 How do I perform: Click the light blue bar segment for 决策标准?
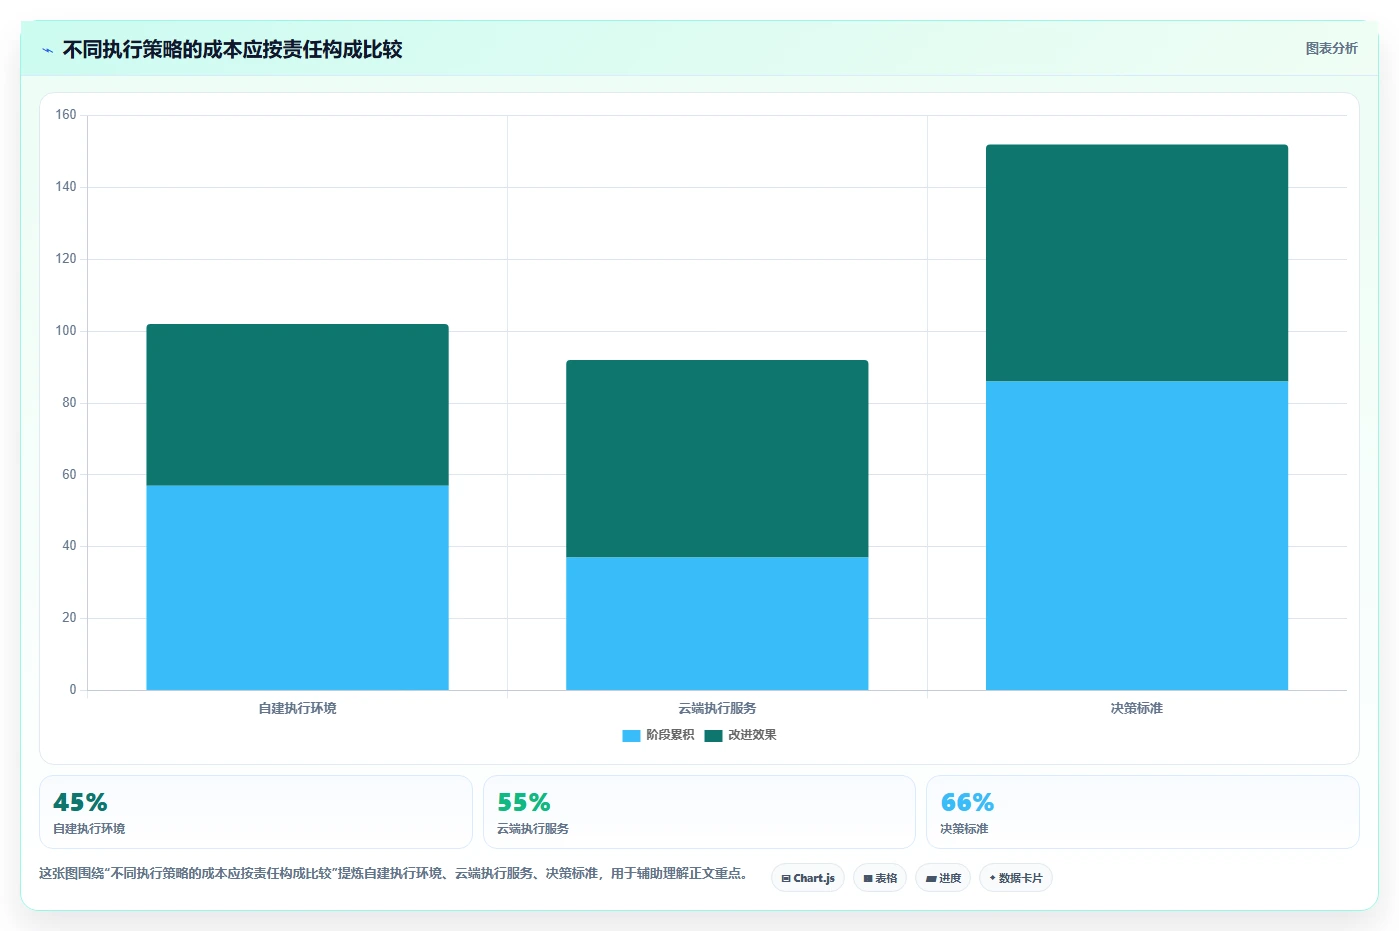tap(1137, 535)
